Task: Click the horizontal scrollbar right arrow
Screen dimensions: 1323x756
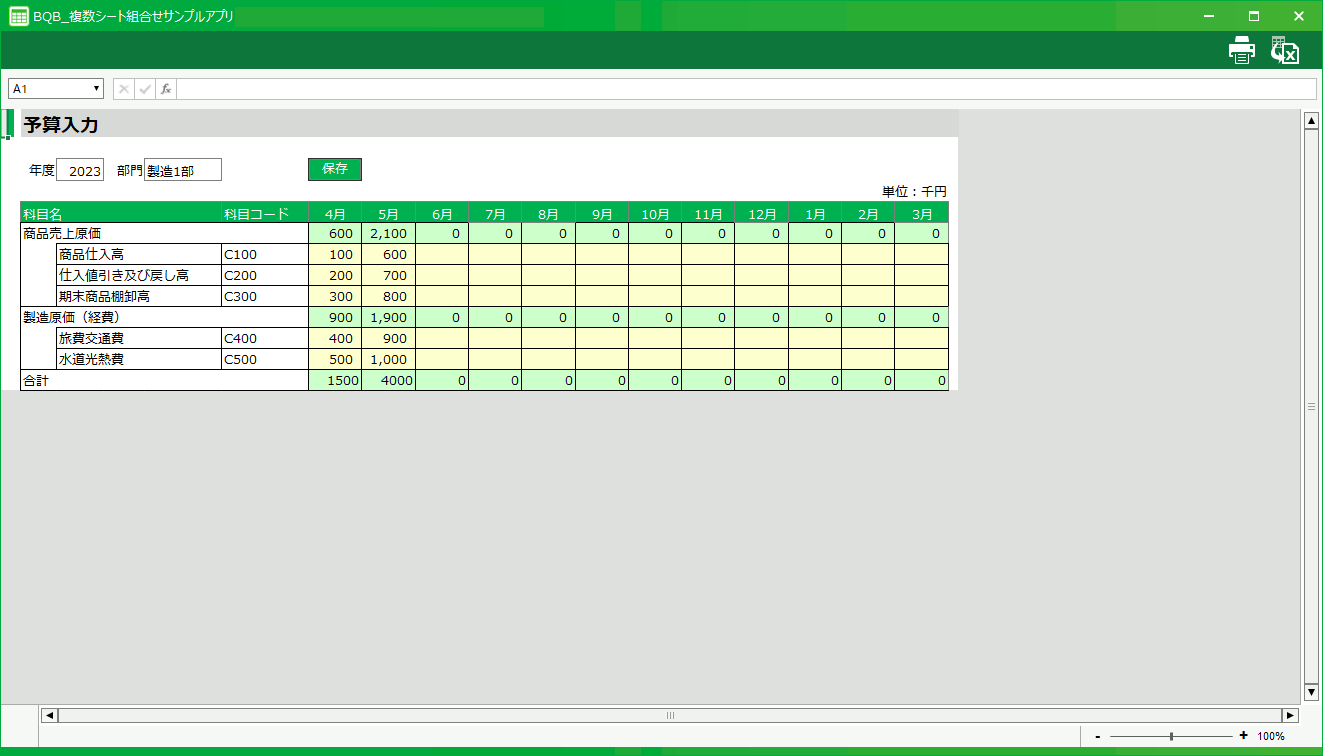Action: click(1290, 715)
